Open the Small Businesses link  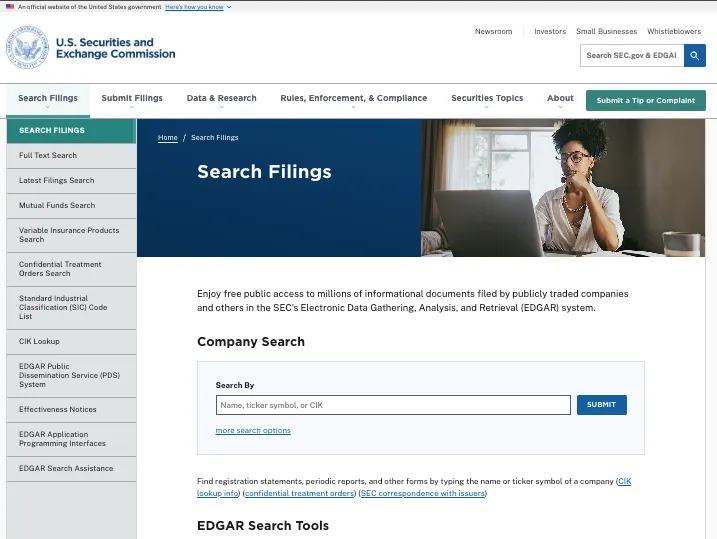pyautogui.click(x=606, y=32)
